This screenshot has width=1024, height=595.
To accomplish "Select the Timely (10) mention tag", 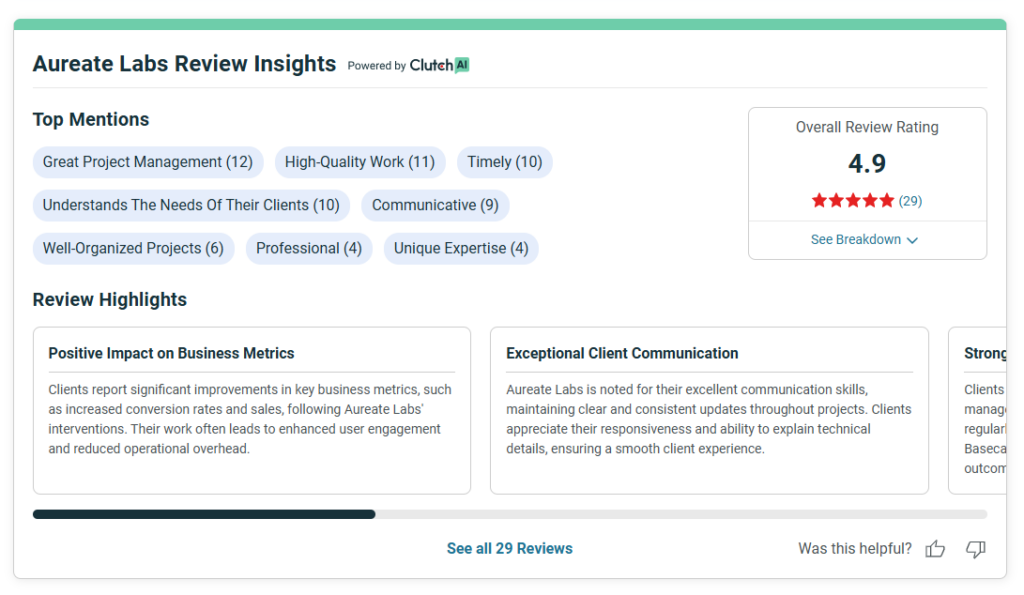I will click(x=505, y=162).
